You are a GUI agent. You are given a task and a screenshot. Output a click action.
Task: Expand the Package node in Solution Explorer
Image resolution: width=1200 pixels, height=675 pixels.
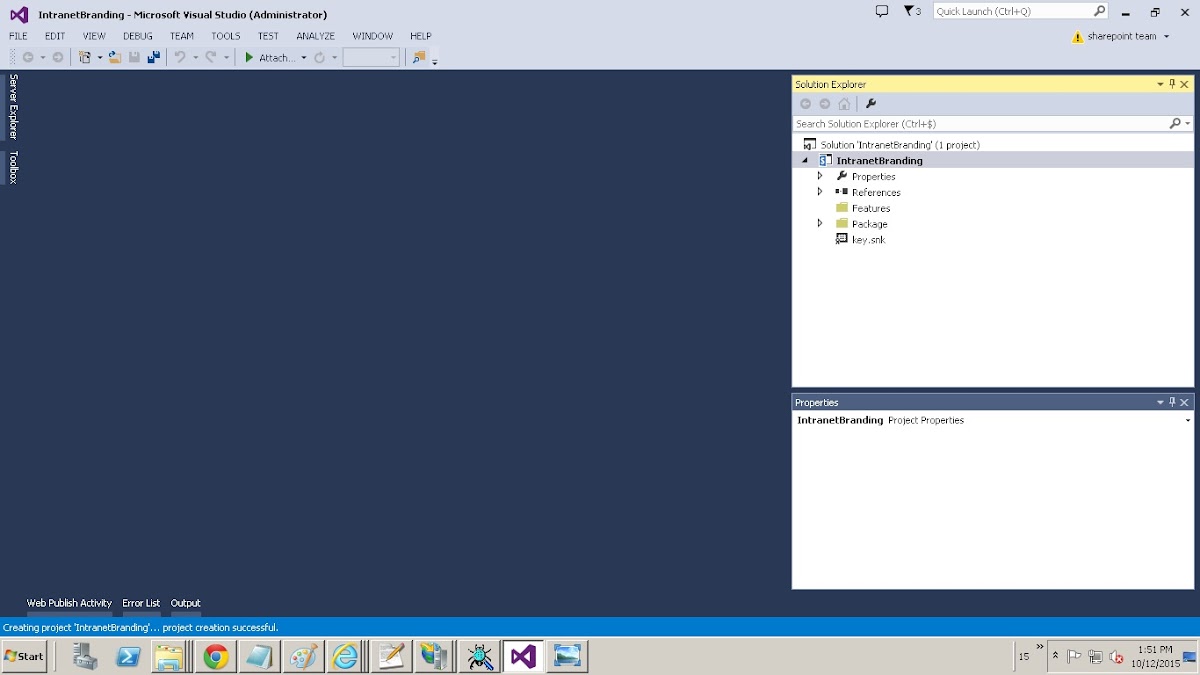[x=820, y=224]
